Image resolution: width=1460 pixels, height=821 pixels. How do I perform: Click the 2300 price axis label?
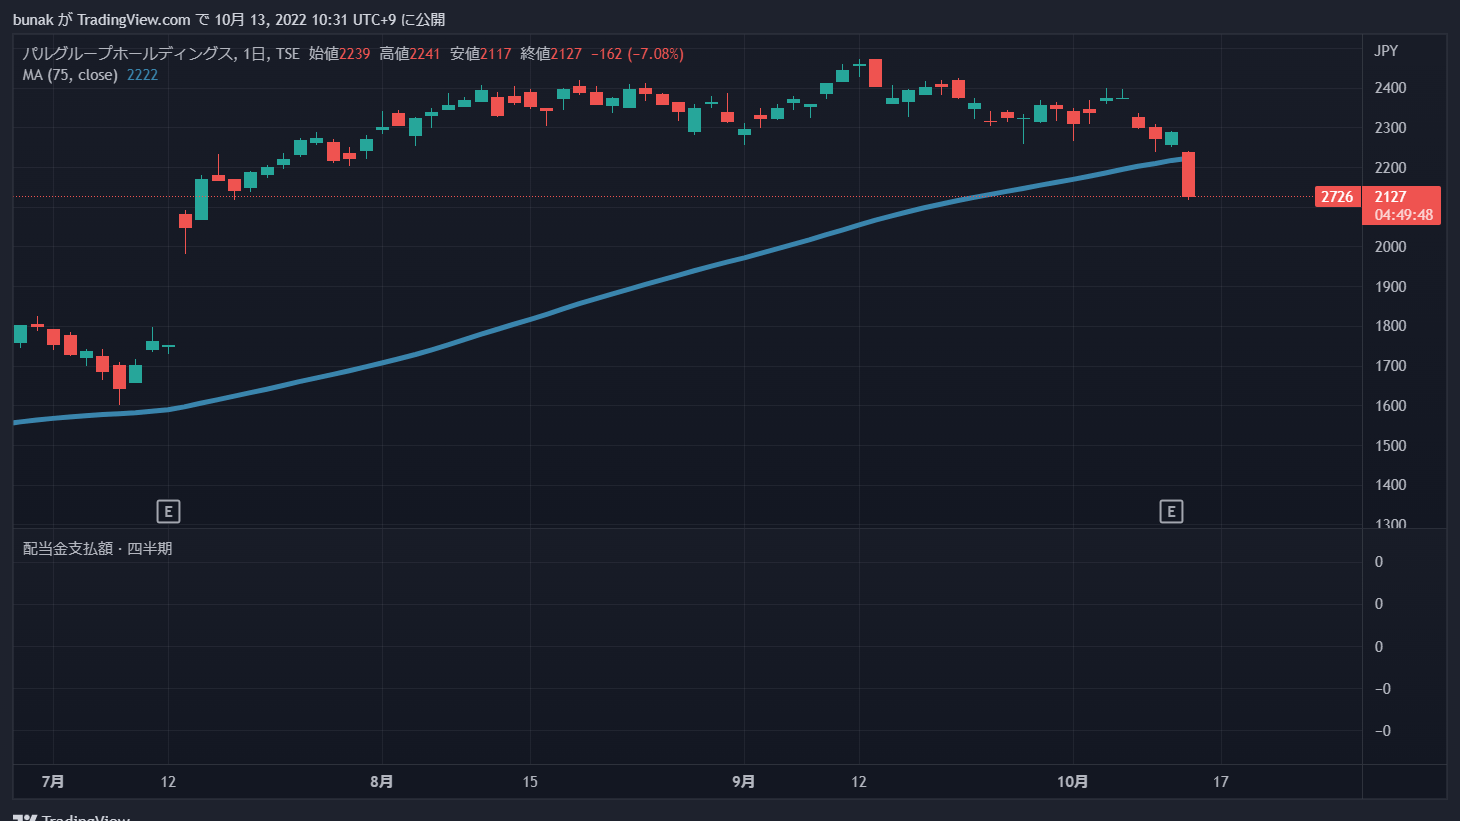click(x=1390, y=128)
